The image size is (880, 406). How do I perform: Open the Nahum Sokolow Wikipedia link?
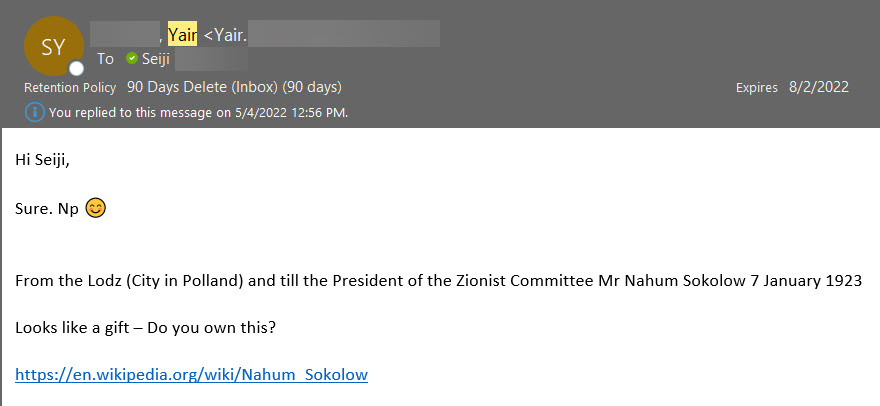pyautogui.click(x=191, y=375)
